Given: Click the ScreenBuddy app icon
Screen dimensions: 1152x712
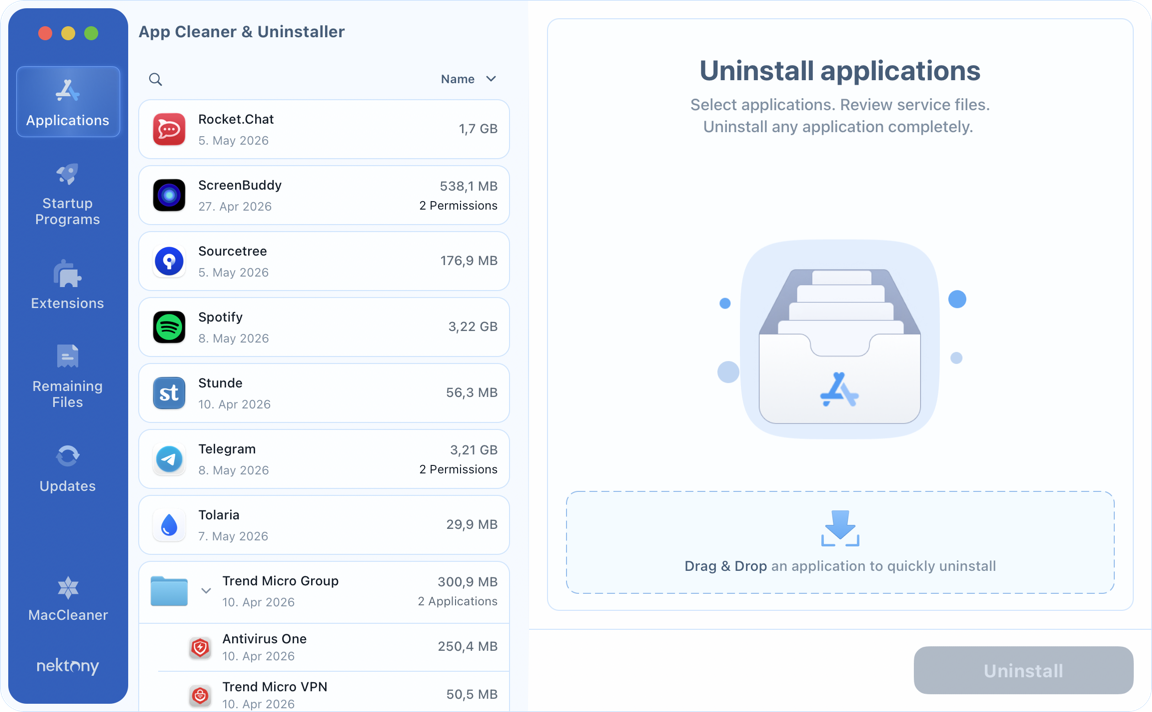Looking at the screenshot, I should pyautogui.click(x=169, y=195).
